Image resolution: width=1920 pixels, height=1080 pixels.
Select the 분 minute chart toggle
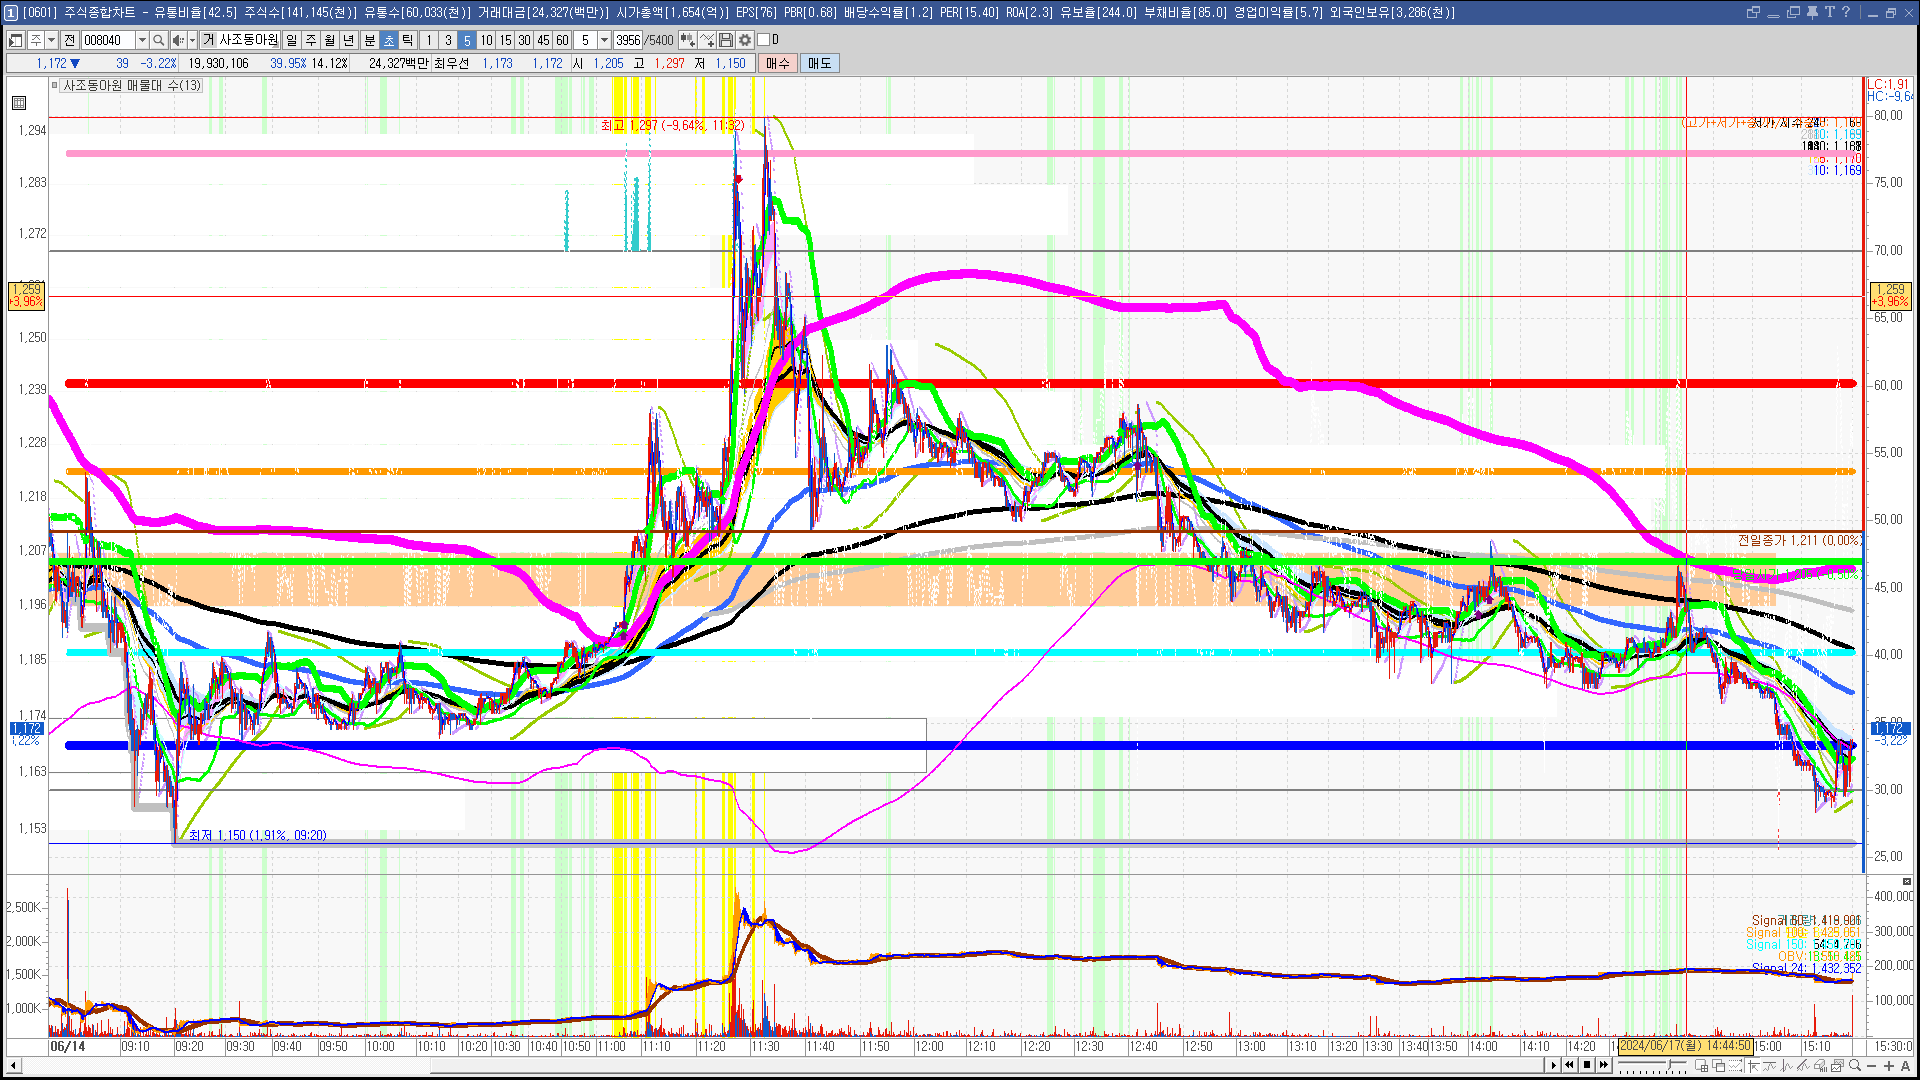[x=369, y=40]
